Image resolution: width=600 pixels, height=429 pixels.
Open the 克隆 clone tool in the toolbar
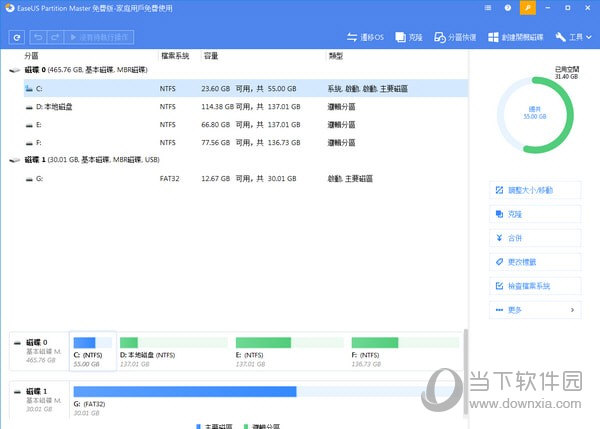tap(409, 37)
